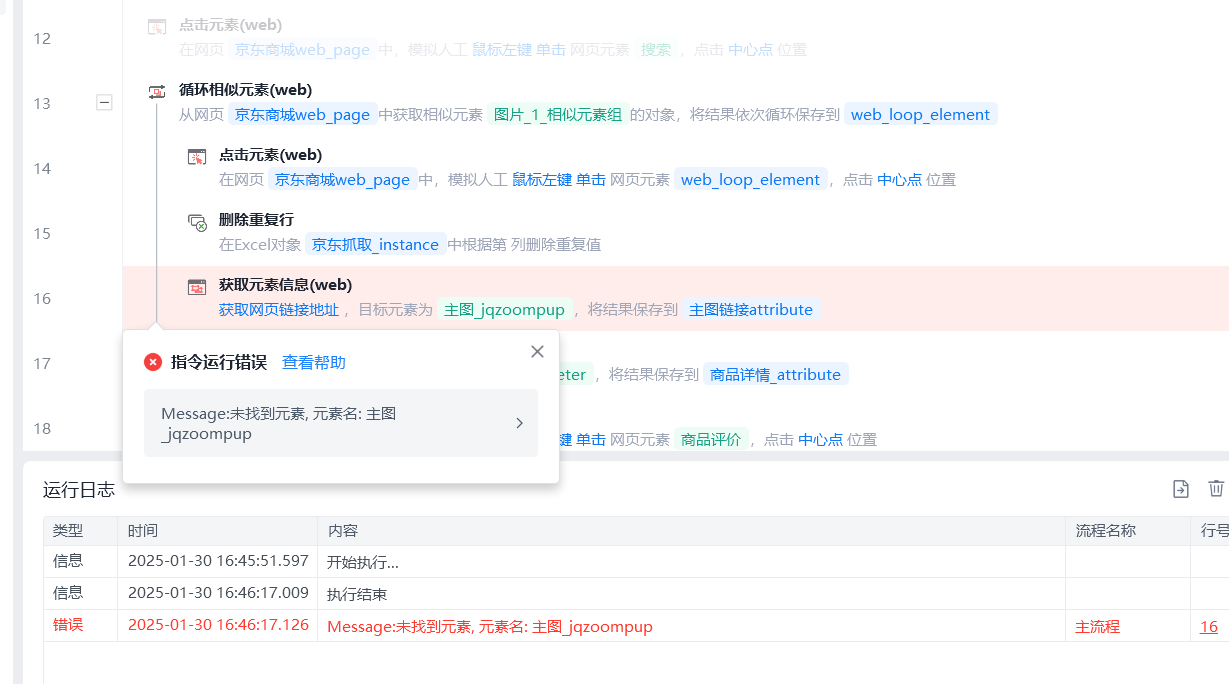Select the 京东抓取_instance Excel object tag

click(x=375, y=245)
